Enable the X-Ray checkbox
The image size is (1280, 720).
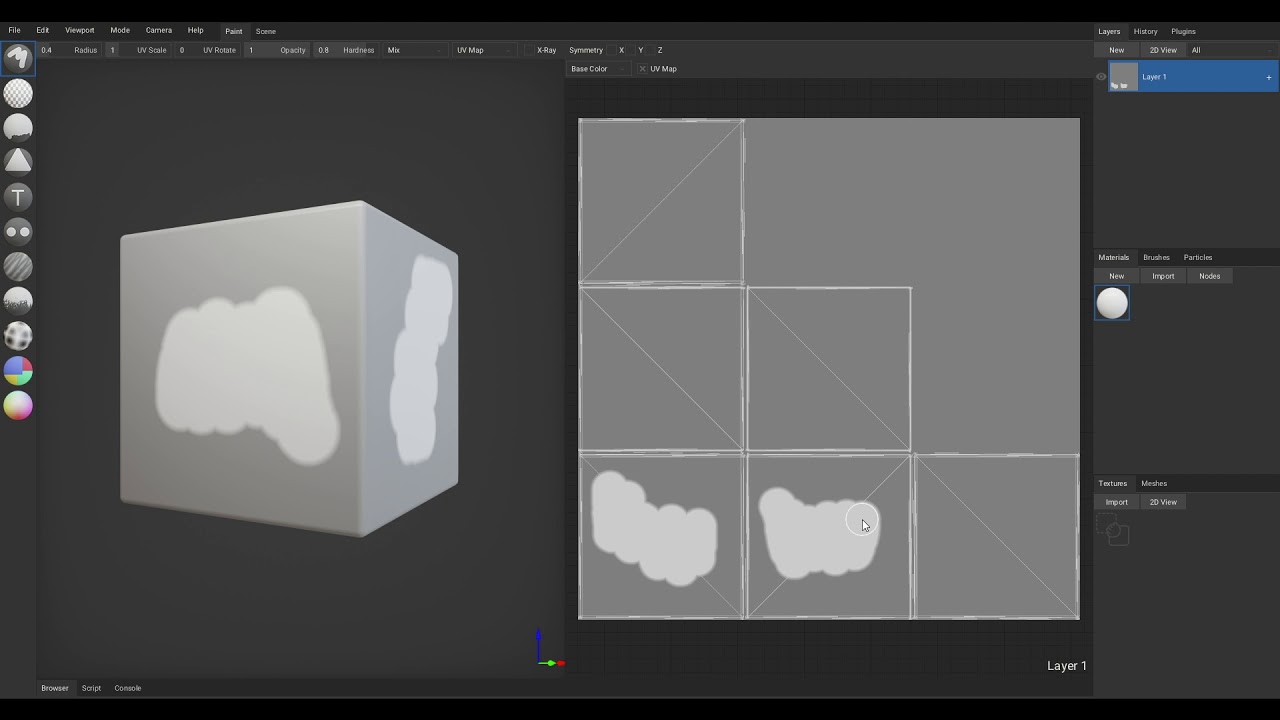tap(530, 50)
